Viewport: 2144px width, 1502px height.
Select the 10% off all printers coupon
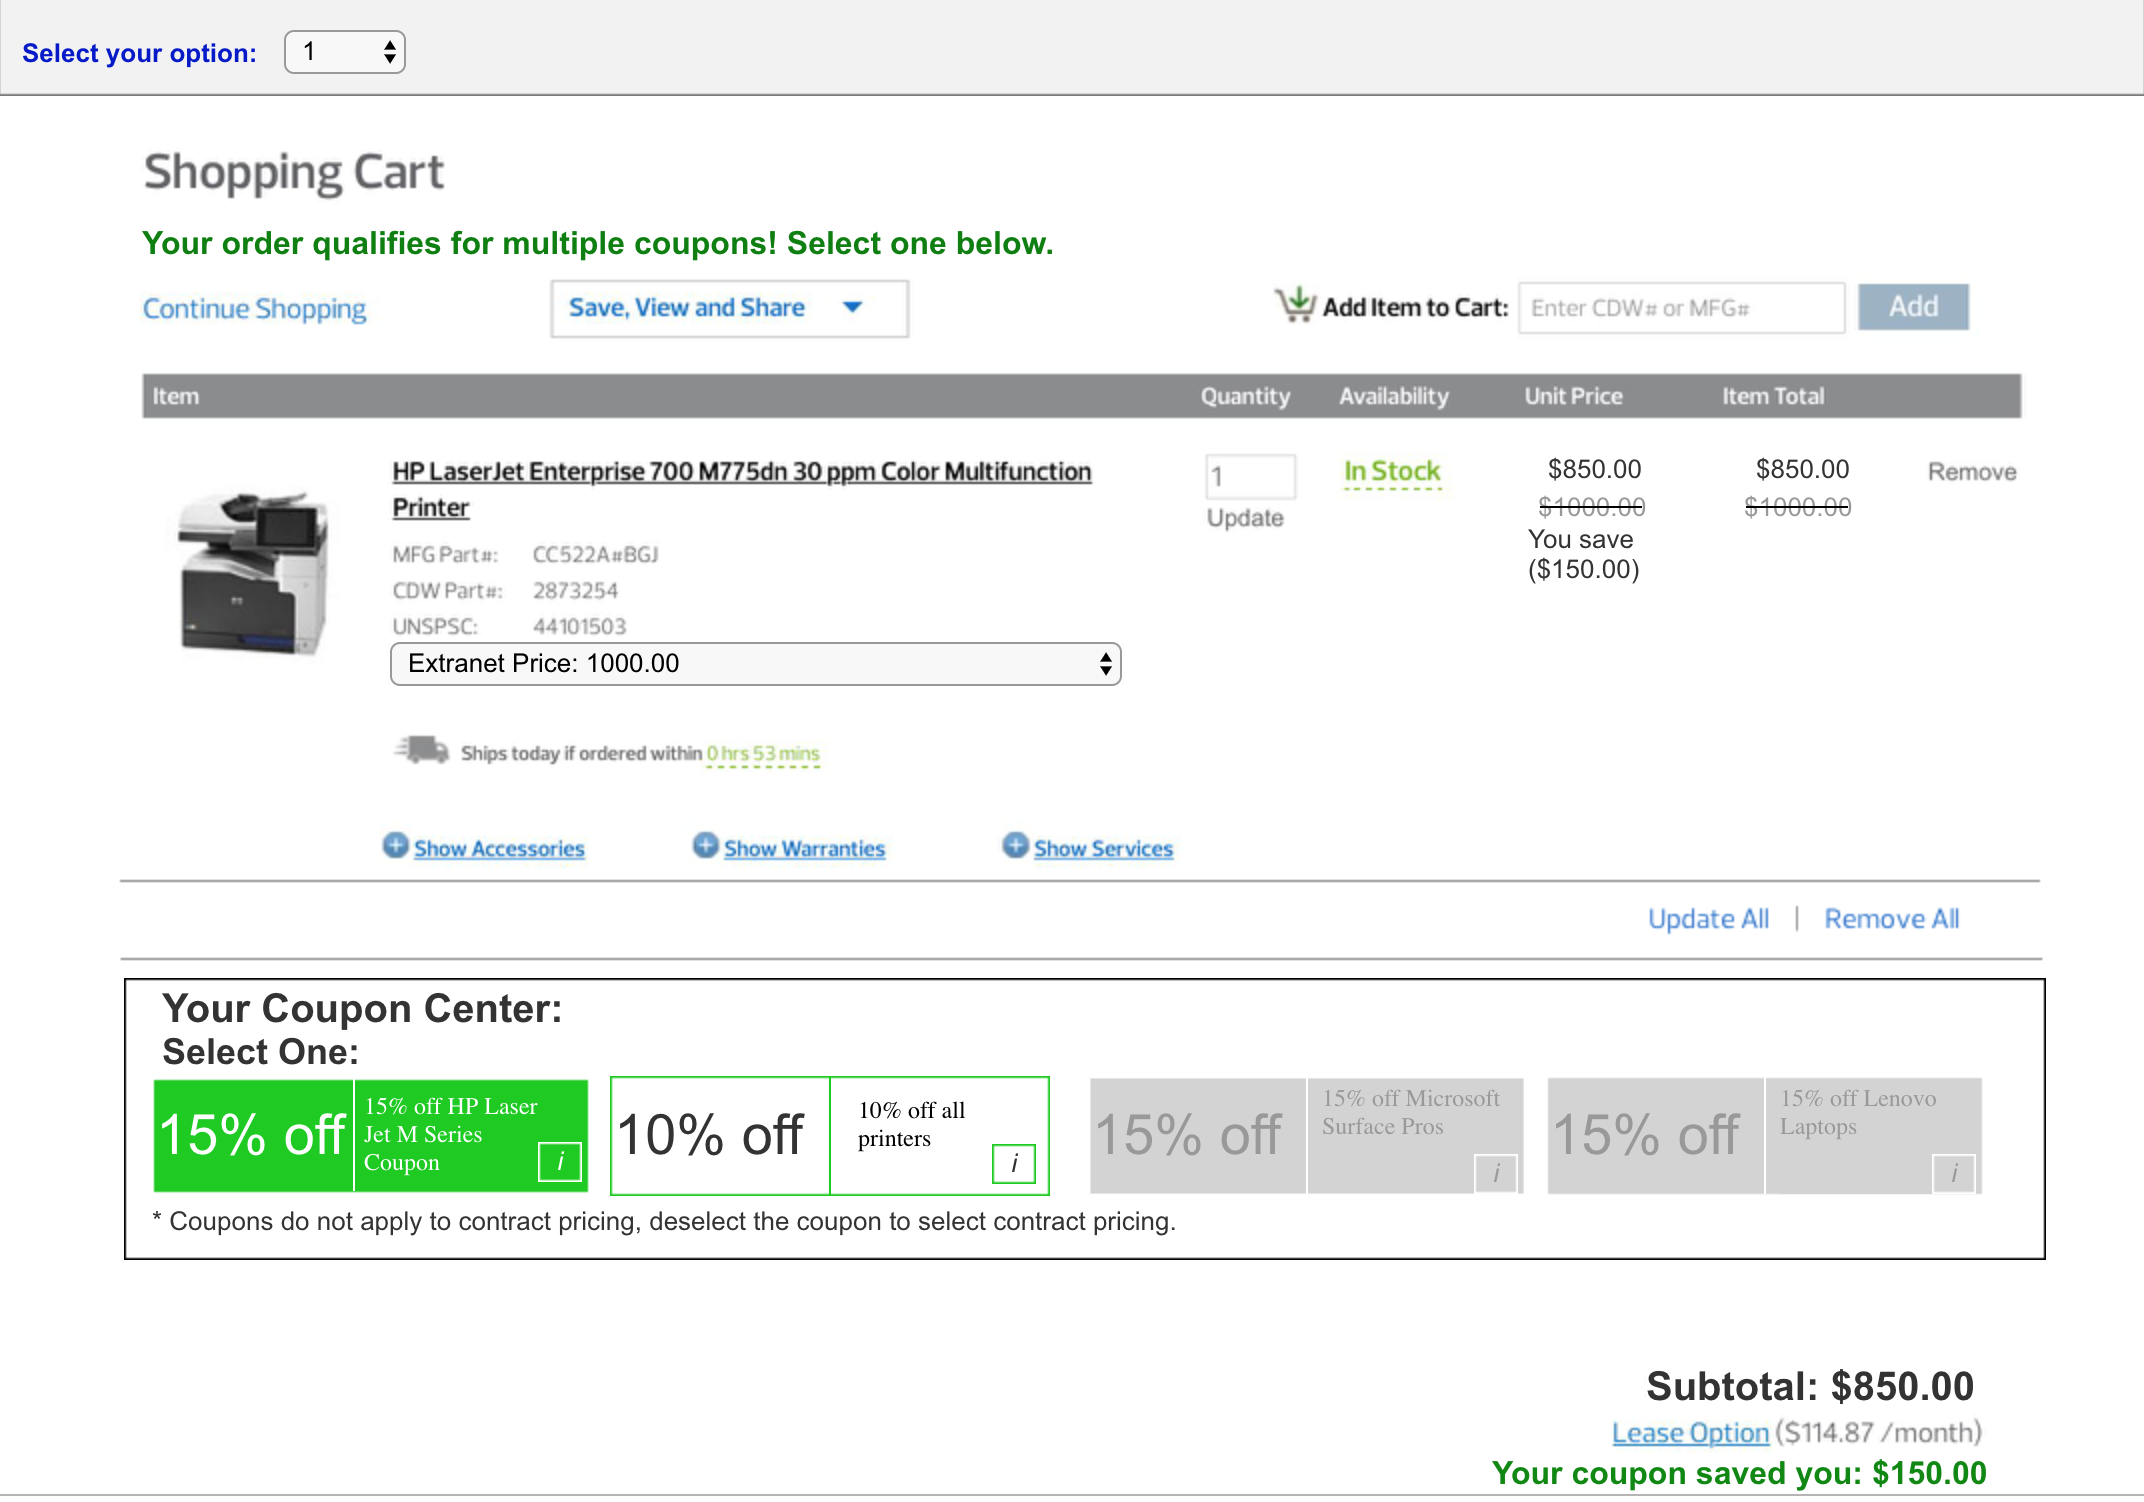click(x=720, y=1136)
